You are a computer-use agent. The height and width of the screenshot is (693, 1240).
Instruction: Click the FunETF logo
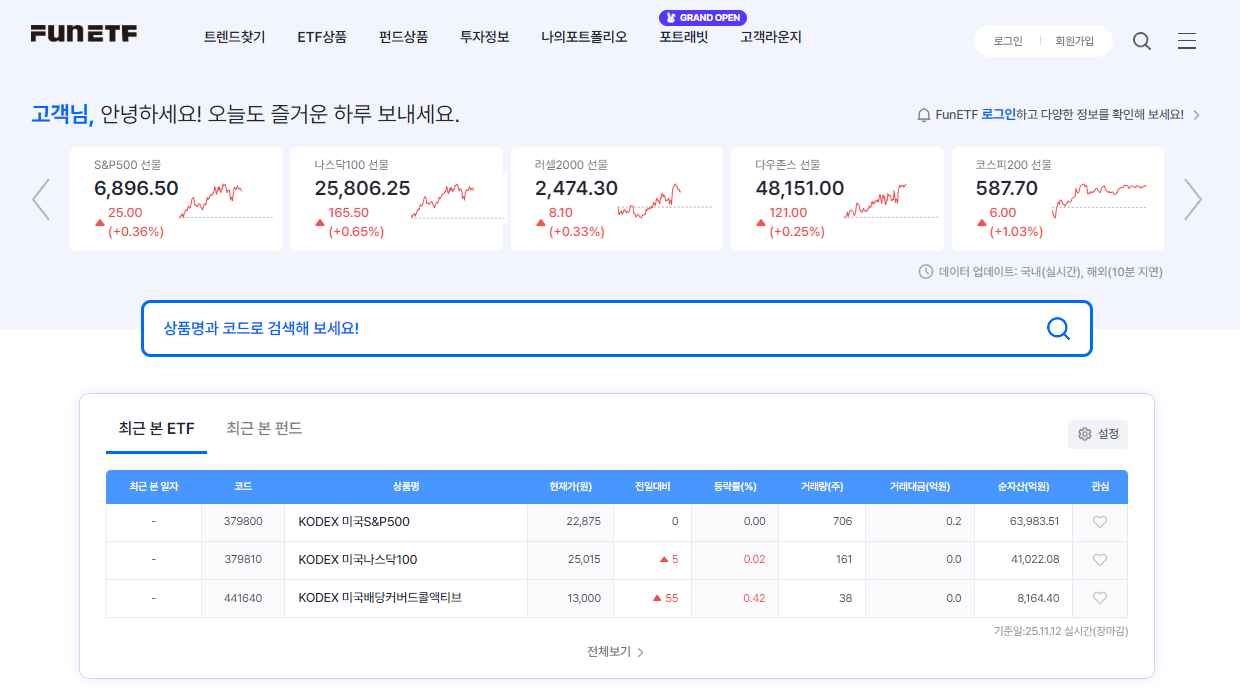[x=84, y=34]
